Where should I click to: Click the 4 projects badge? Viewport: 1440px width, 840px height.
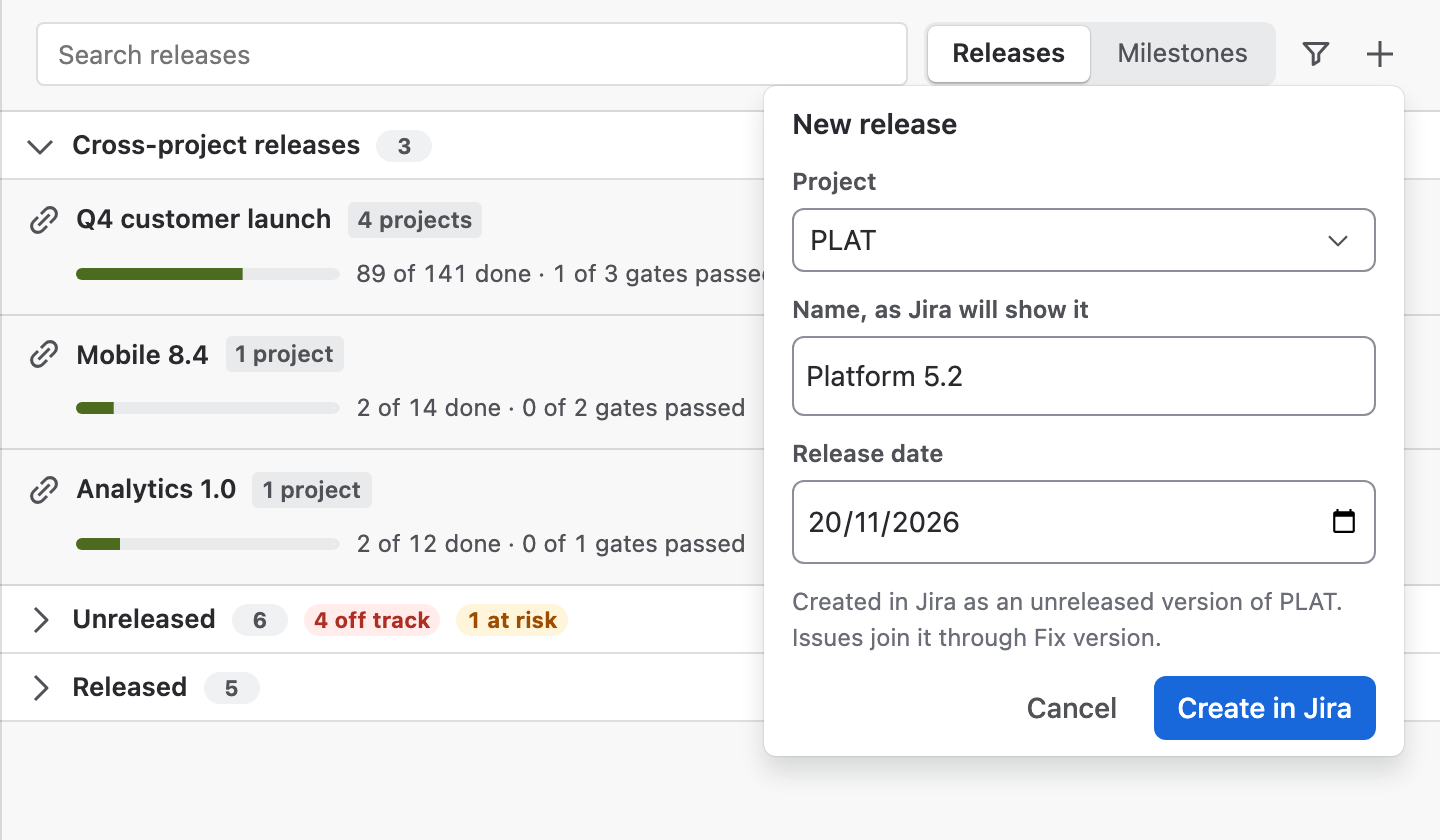click(x=415, y=220)
